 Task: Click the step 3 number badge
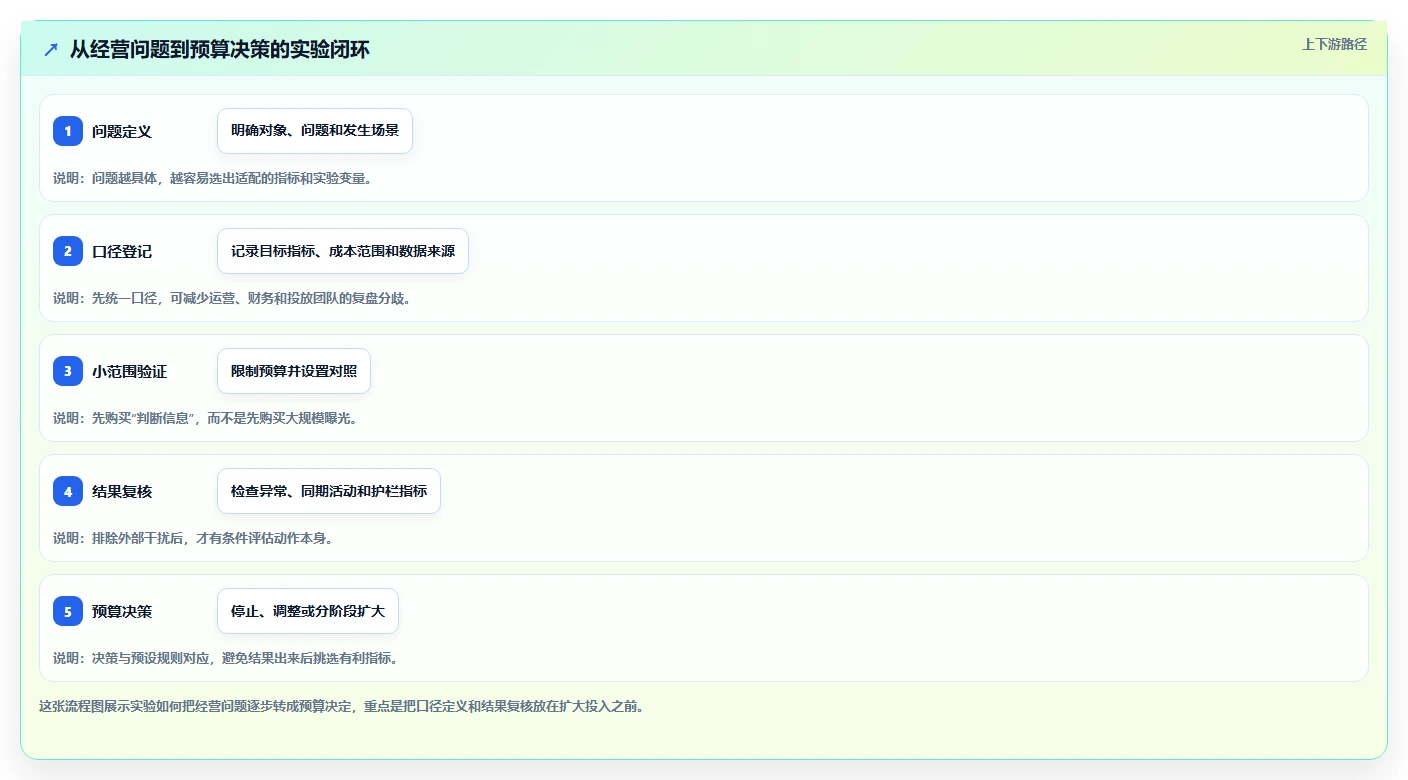click(68, 371)
